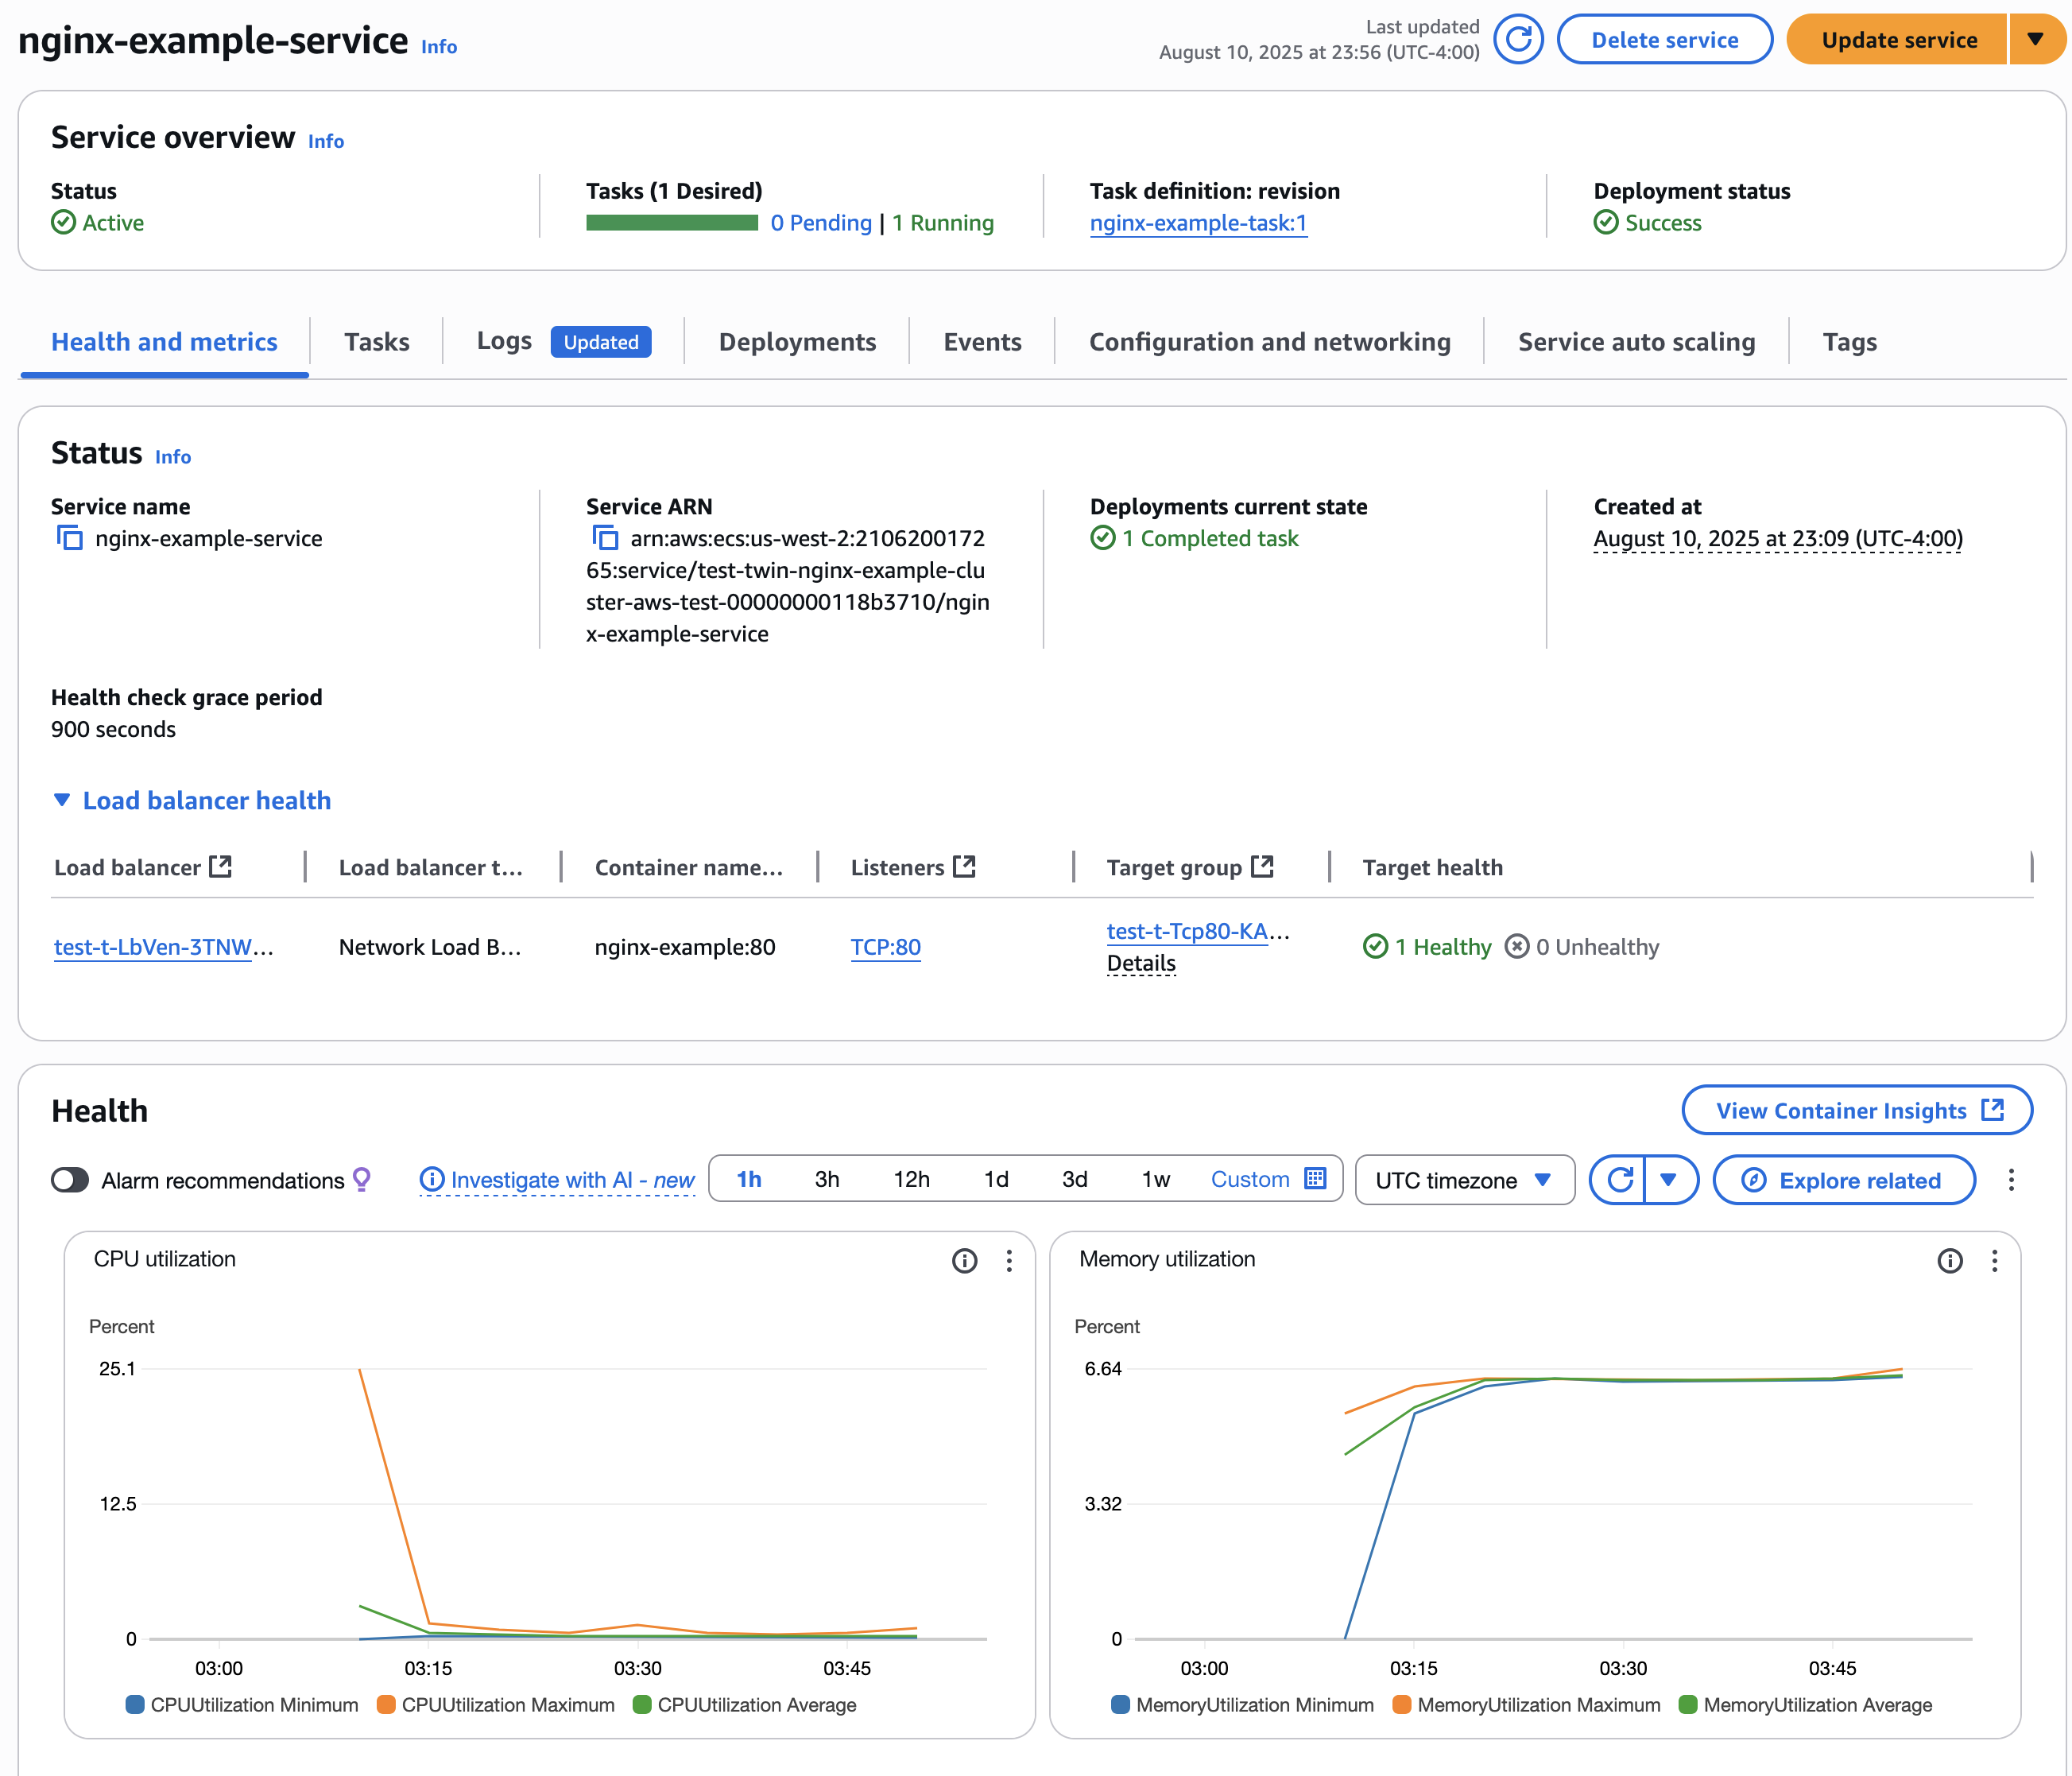This screenshot has width=2072, height=1776.
Task: Switch to the Deployments tab
Action: (797, 342)
